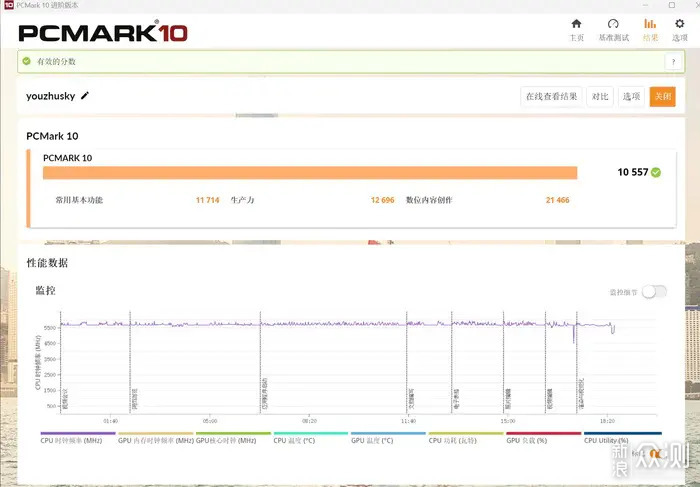Click the 11:40 time label on chart
The width and height of the screenshot is (700, 487).
408,421
